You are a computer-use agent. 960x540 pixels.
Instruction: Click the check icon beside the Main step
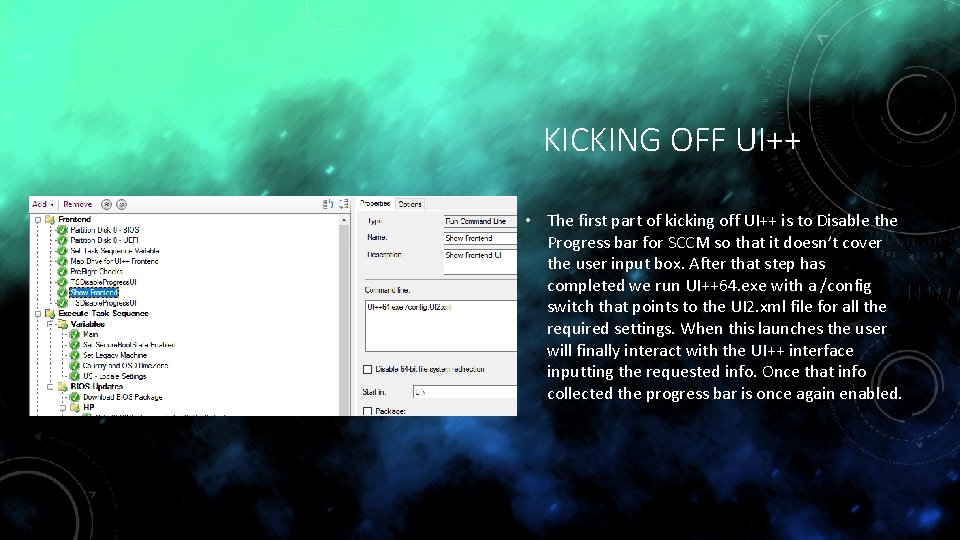[75, 335]
